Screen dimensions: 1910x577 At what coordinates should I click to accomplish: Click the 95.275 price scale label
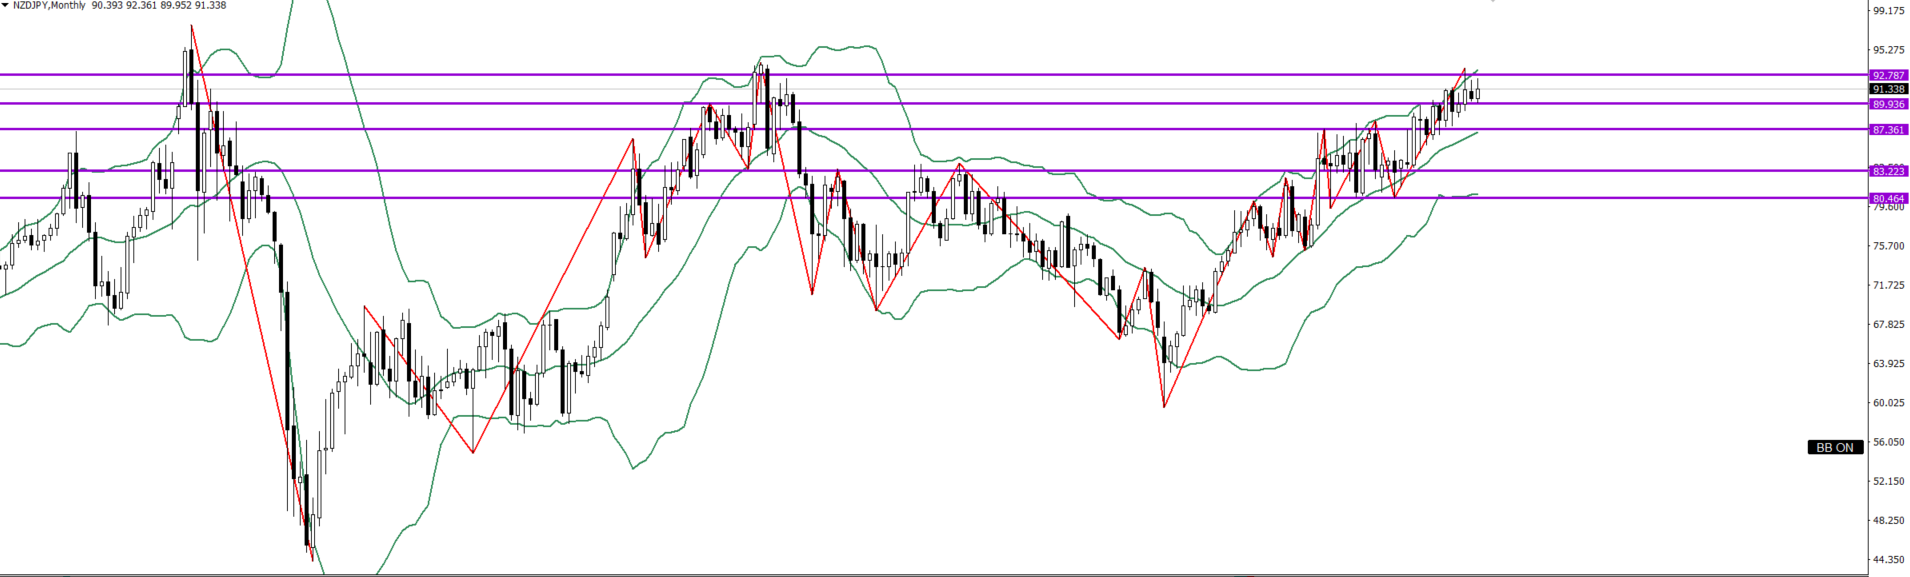click(x=1888, y=50)
